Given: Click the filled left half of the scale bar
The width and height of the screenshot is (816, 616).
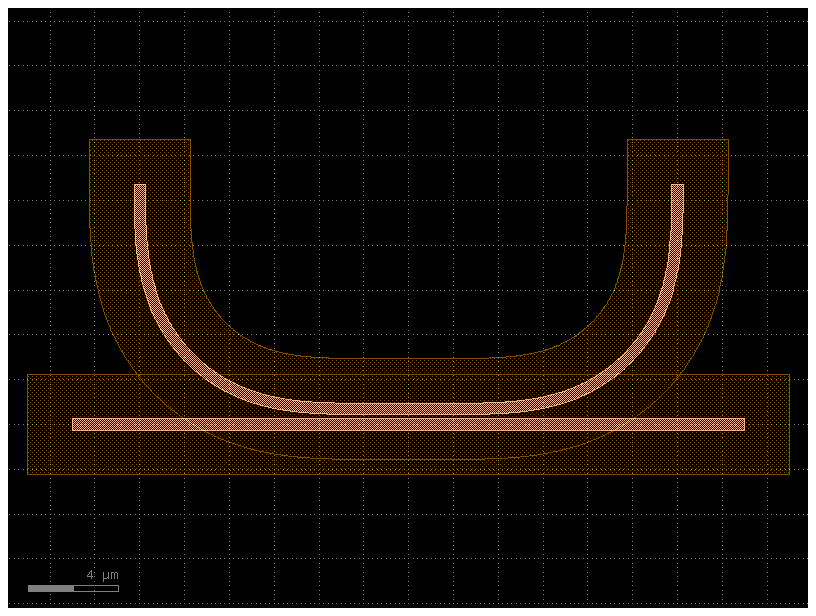Looking at the screenshot, I should pyautogui.click(x=50, y=588).
